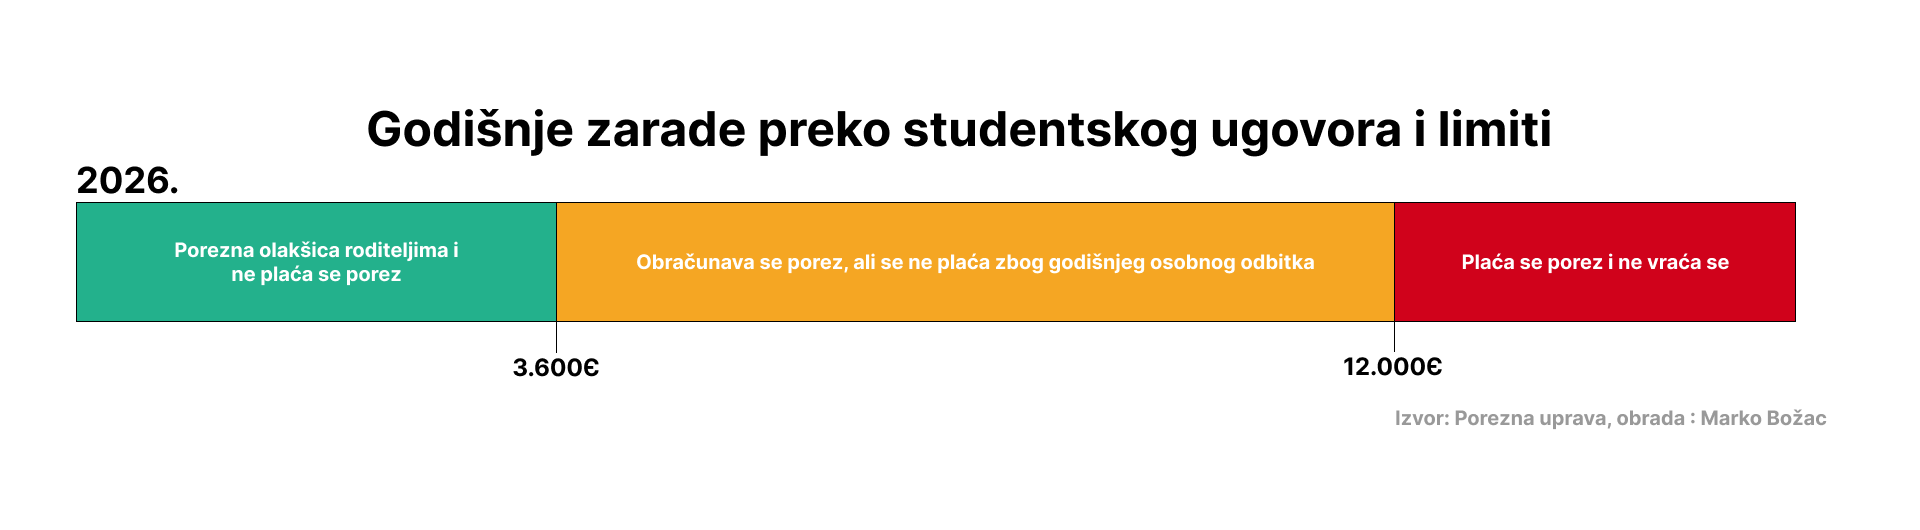
Task: Click 'ne plaća se porez' text line
Action: point(316,275)
